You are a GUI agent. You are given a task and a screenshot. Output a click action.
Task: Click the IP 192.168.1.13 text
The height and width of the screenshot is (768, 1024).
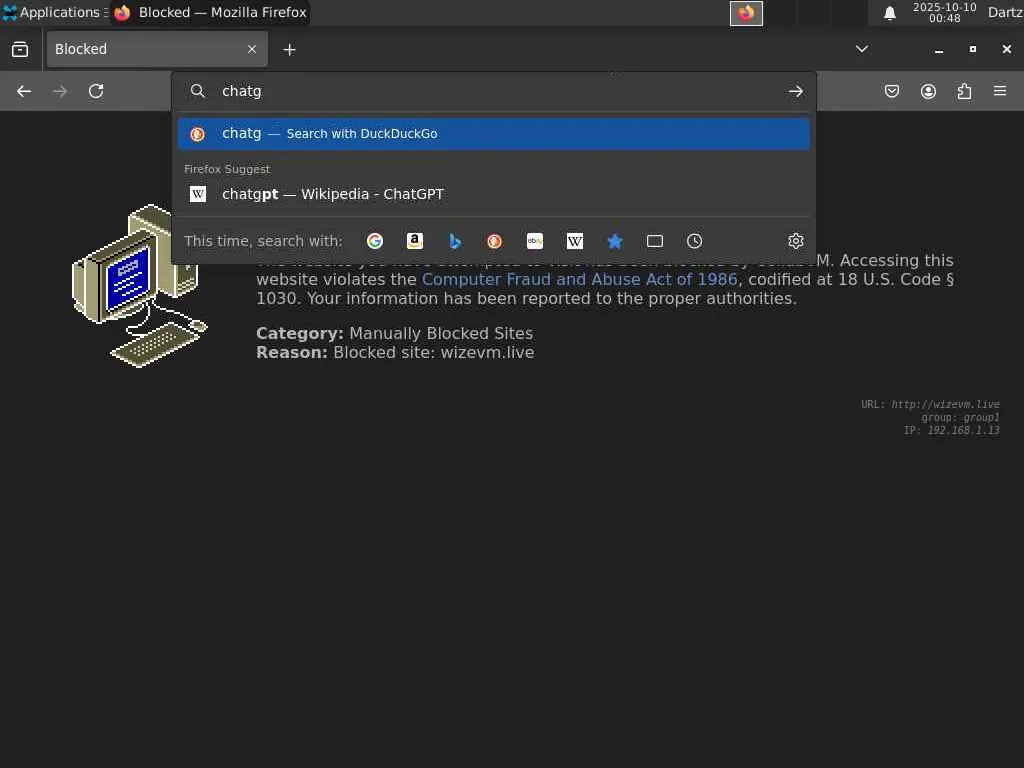point(952,430)
